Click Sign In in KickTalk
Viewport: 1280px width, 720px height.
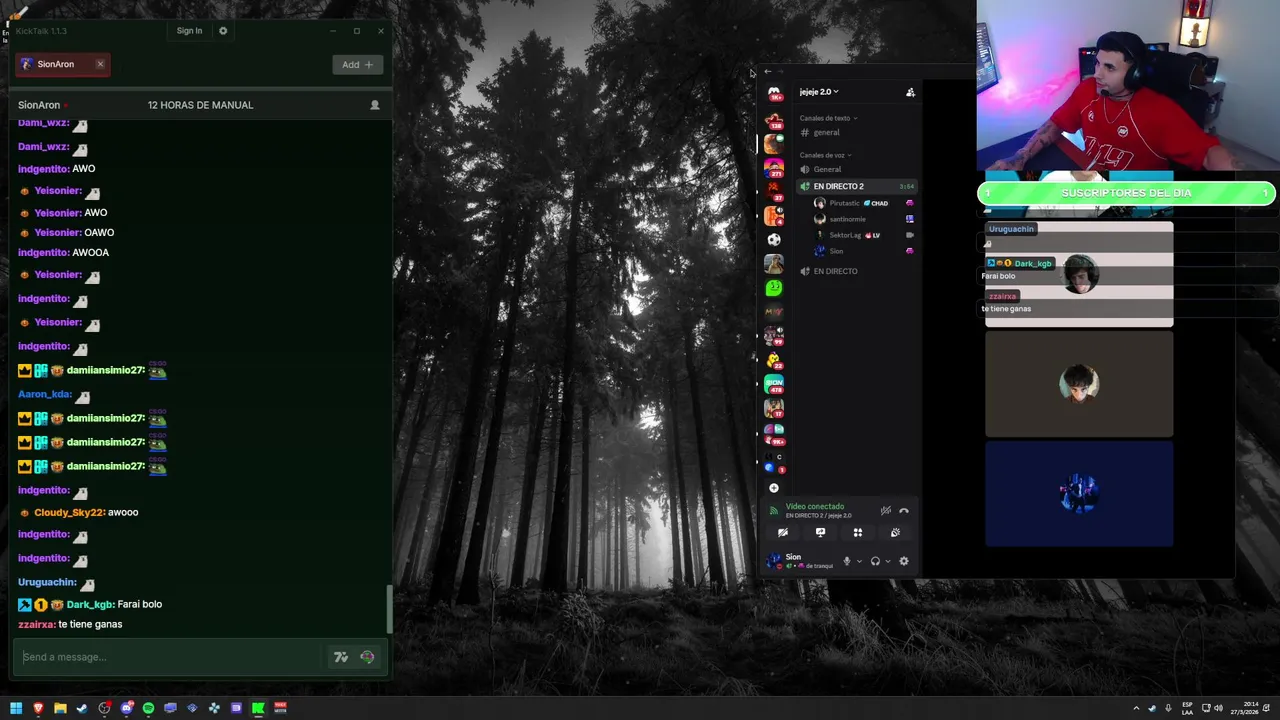tap(189, 31)
